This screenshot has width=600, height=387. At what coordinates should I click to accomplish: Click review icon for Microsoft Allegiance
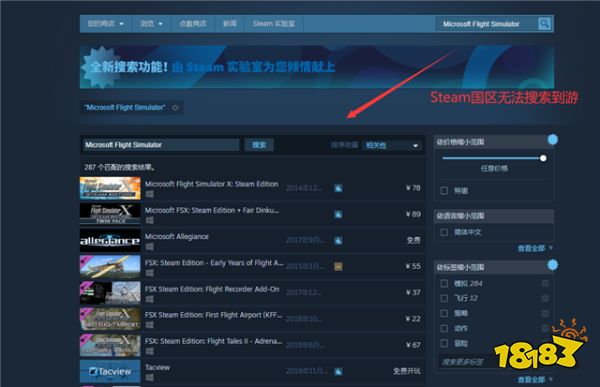click(338, 240)
